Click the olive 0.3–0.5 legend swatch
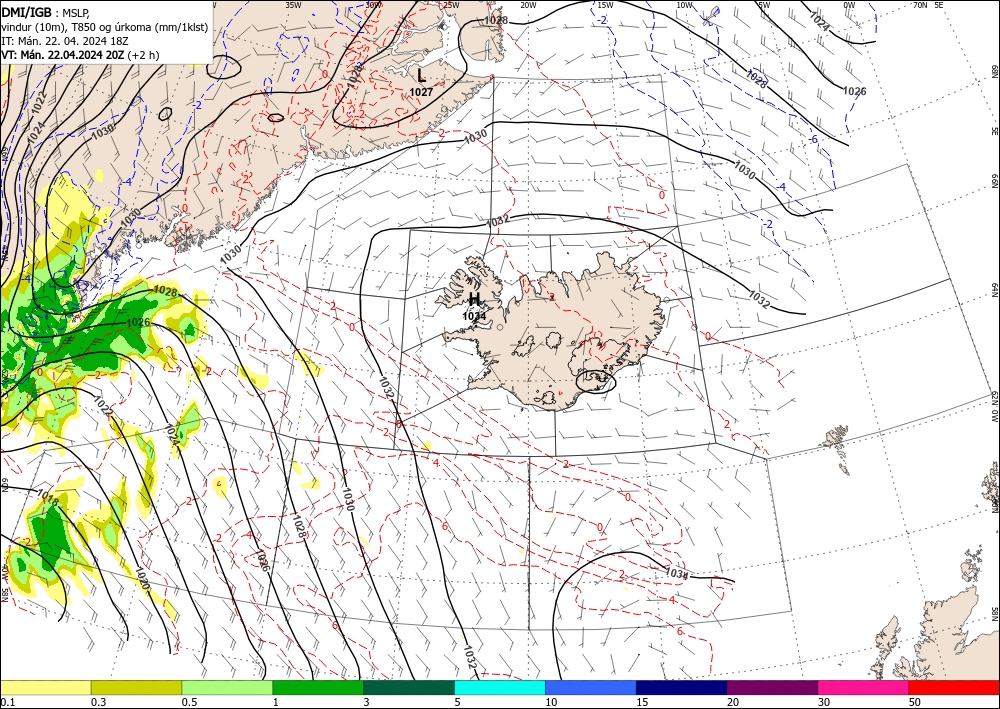1000x709 pixels. 136,687
